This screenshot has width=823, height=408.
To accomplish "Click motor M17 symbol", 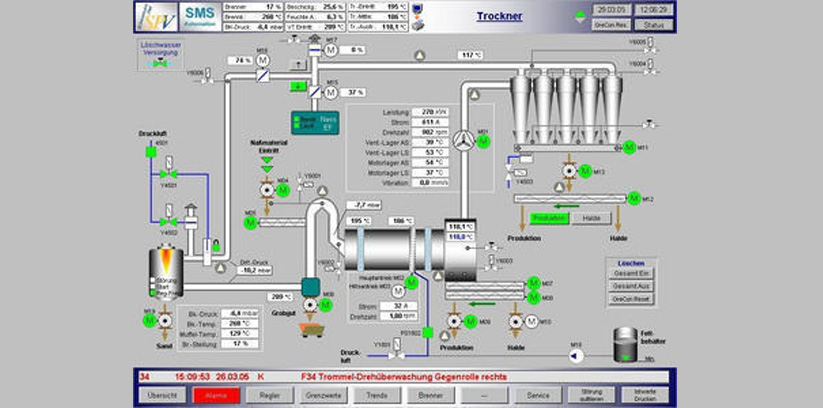I will (x=331, y=50).
